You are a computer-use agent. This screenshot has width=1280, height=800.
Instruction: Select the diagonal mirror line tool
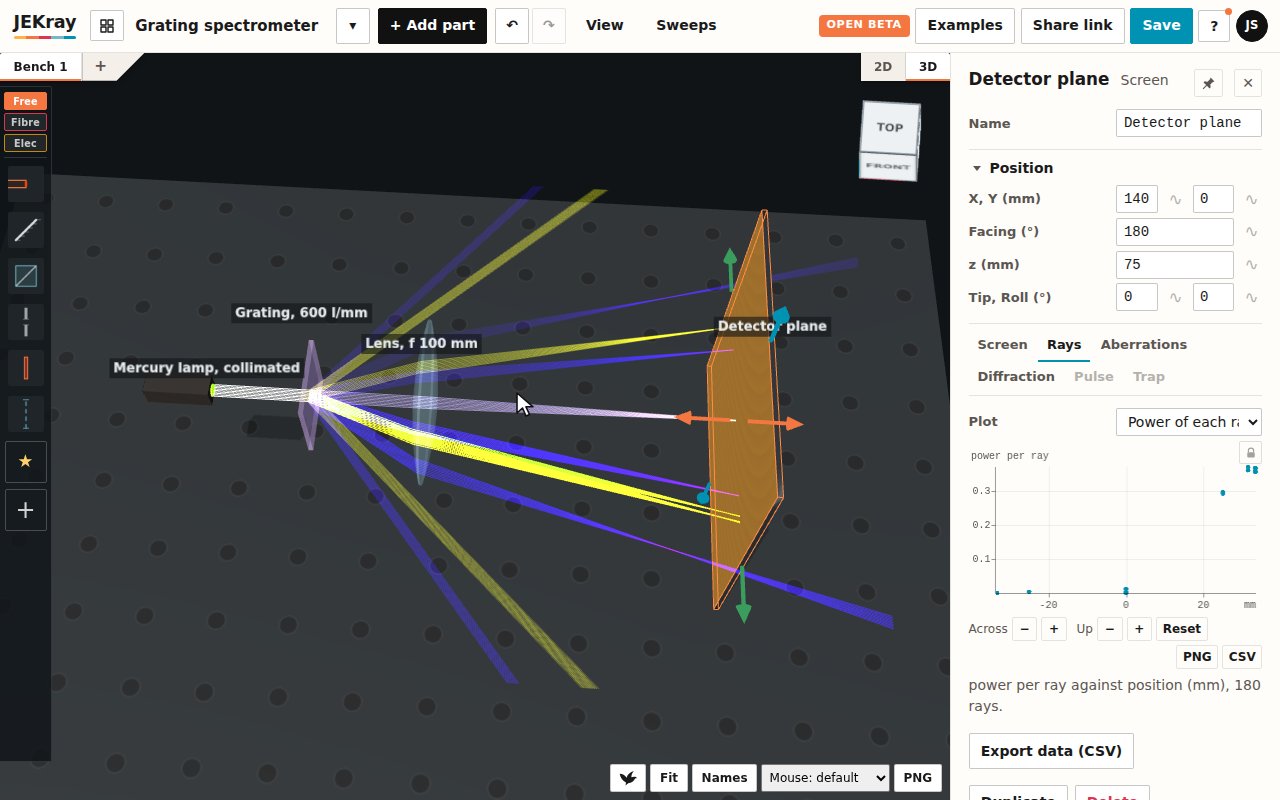tap(26, 230)
